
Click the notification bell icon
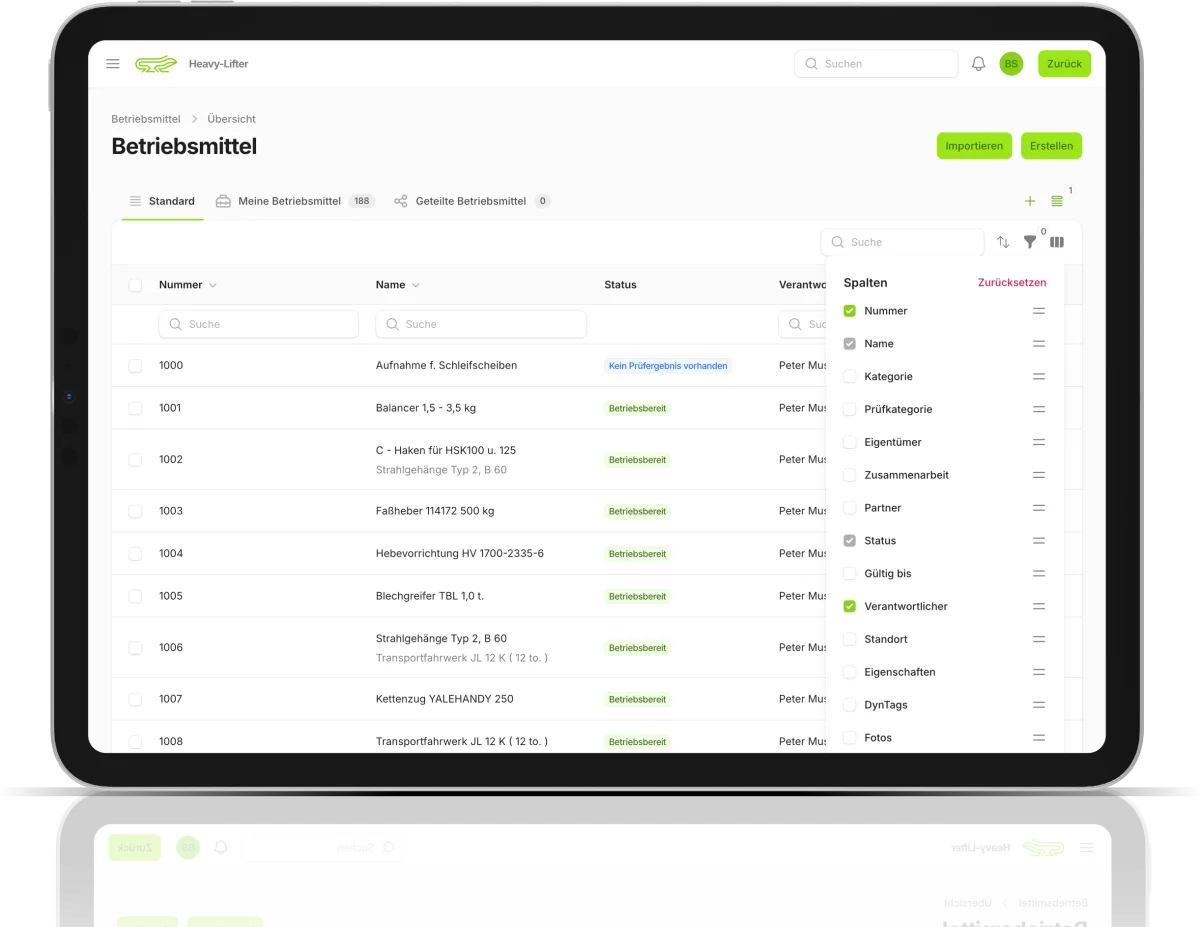tap(978, 64)
